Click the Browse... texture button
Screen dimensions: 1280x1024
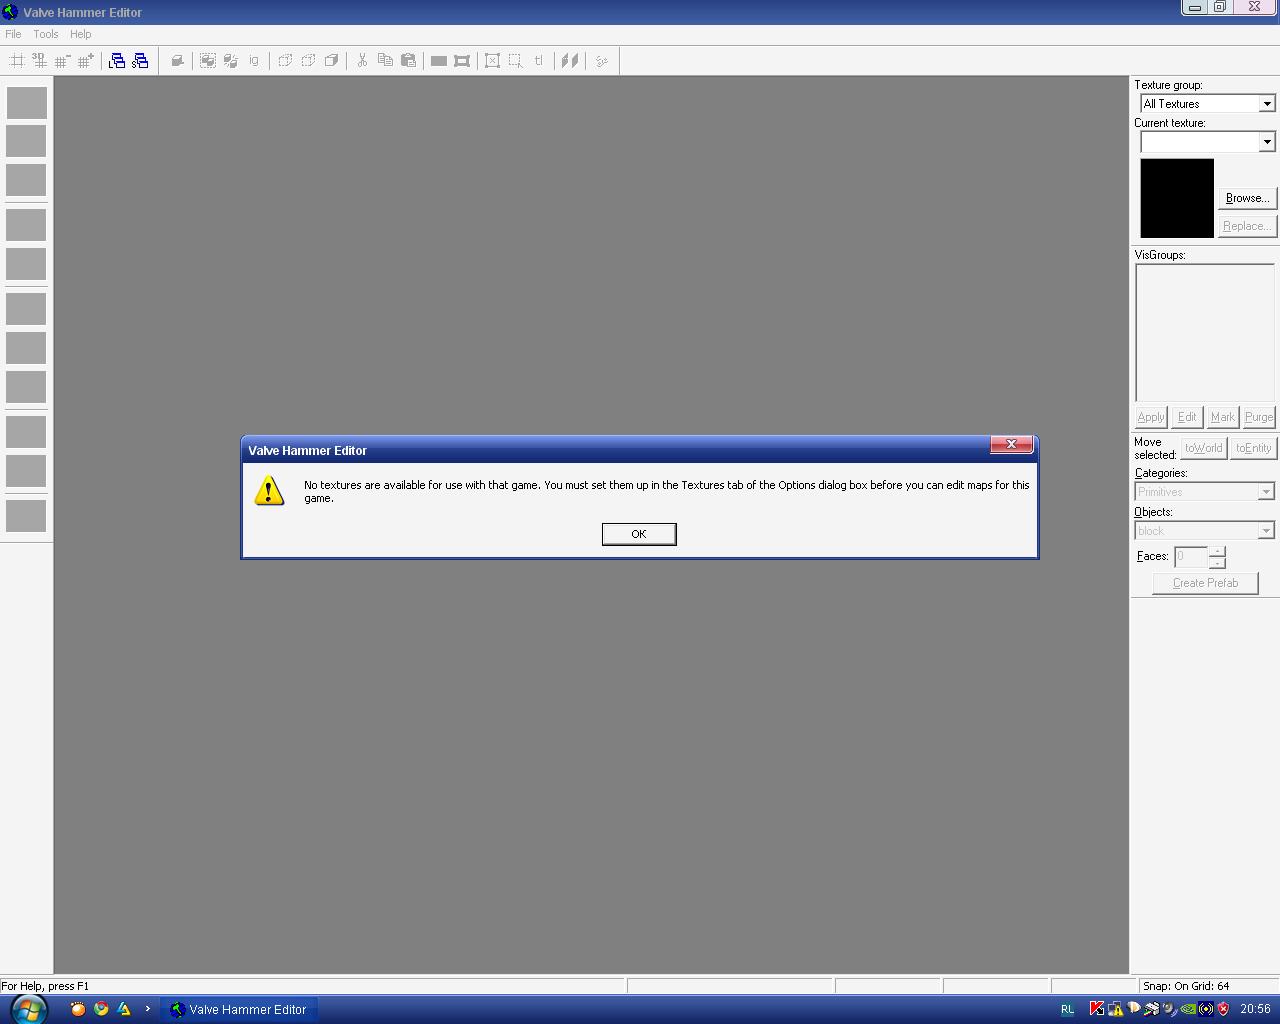[x=1247, y=198]
